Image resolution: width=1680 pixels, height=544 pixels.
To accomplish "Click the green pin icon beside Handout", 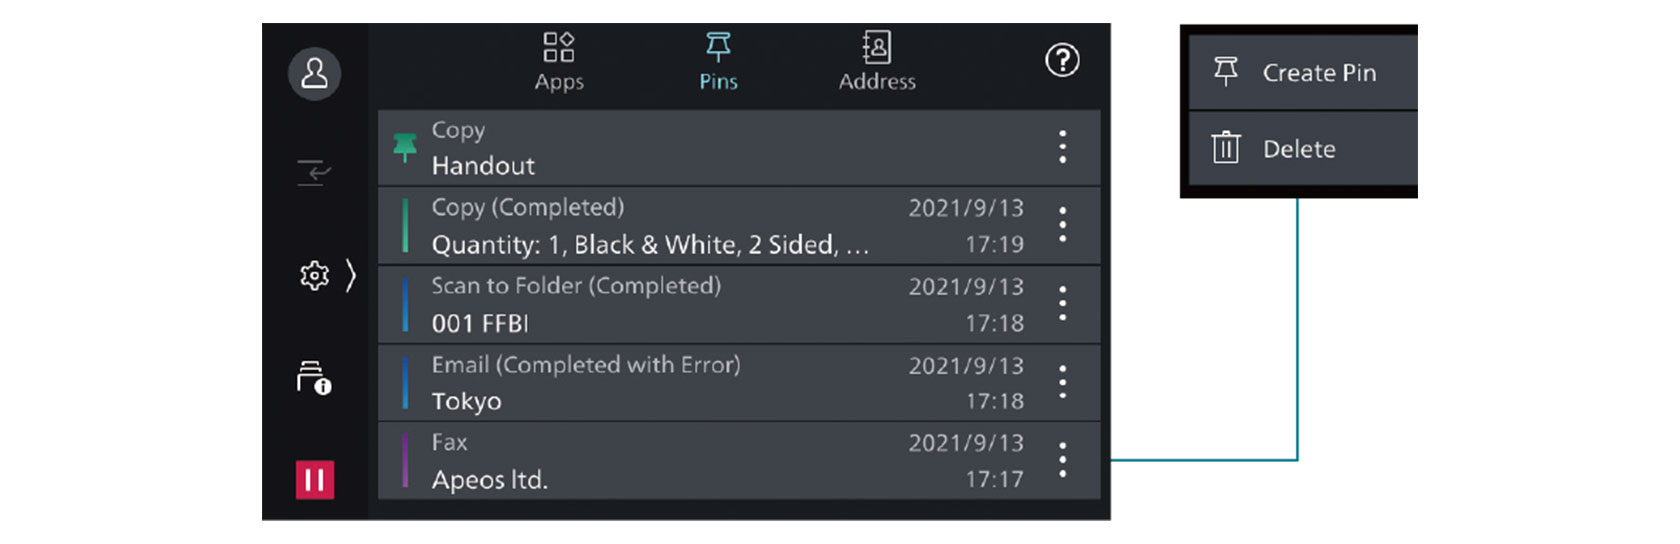I will (x=405, y=147).
